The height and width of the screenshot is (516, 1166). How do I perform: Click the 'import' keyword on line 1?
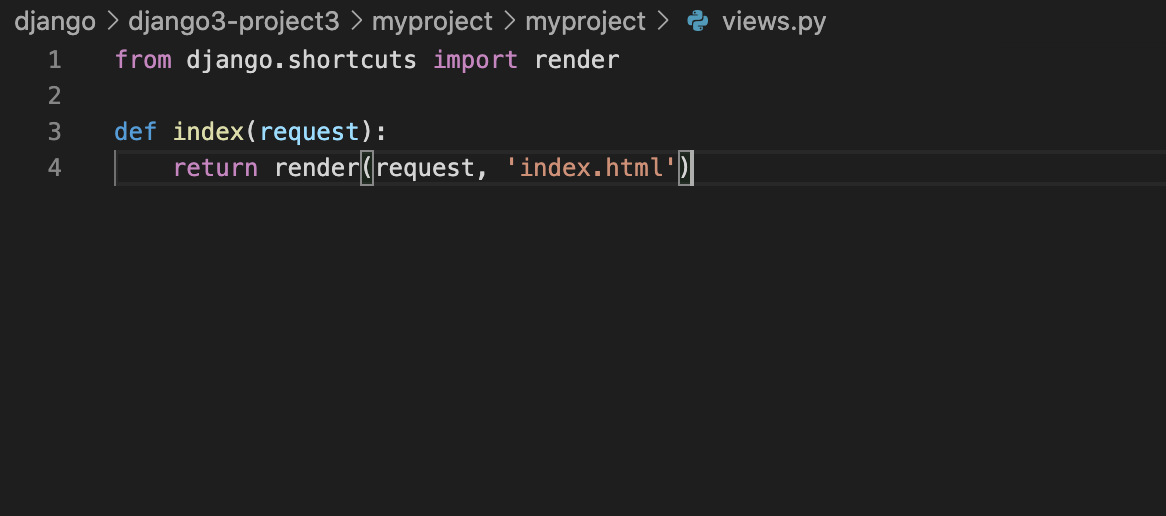click(x=475, y=59)
